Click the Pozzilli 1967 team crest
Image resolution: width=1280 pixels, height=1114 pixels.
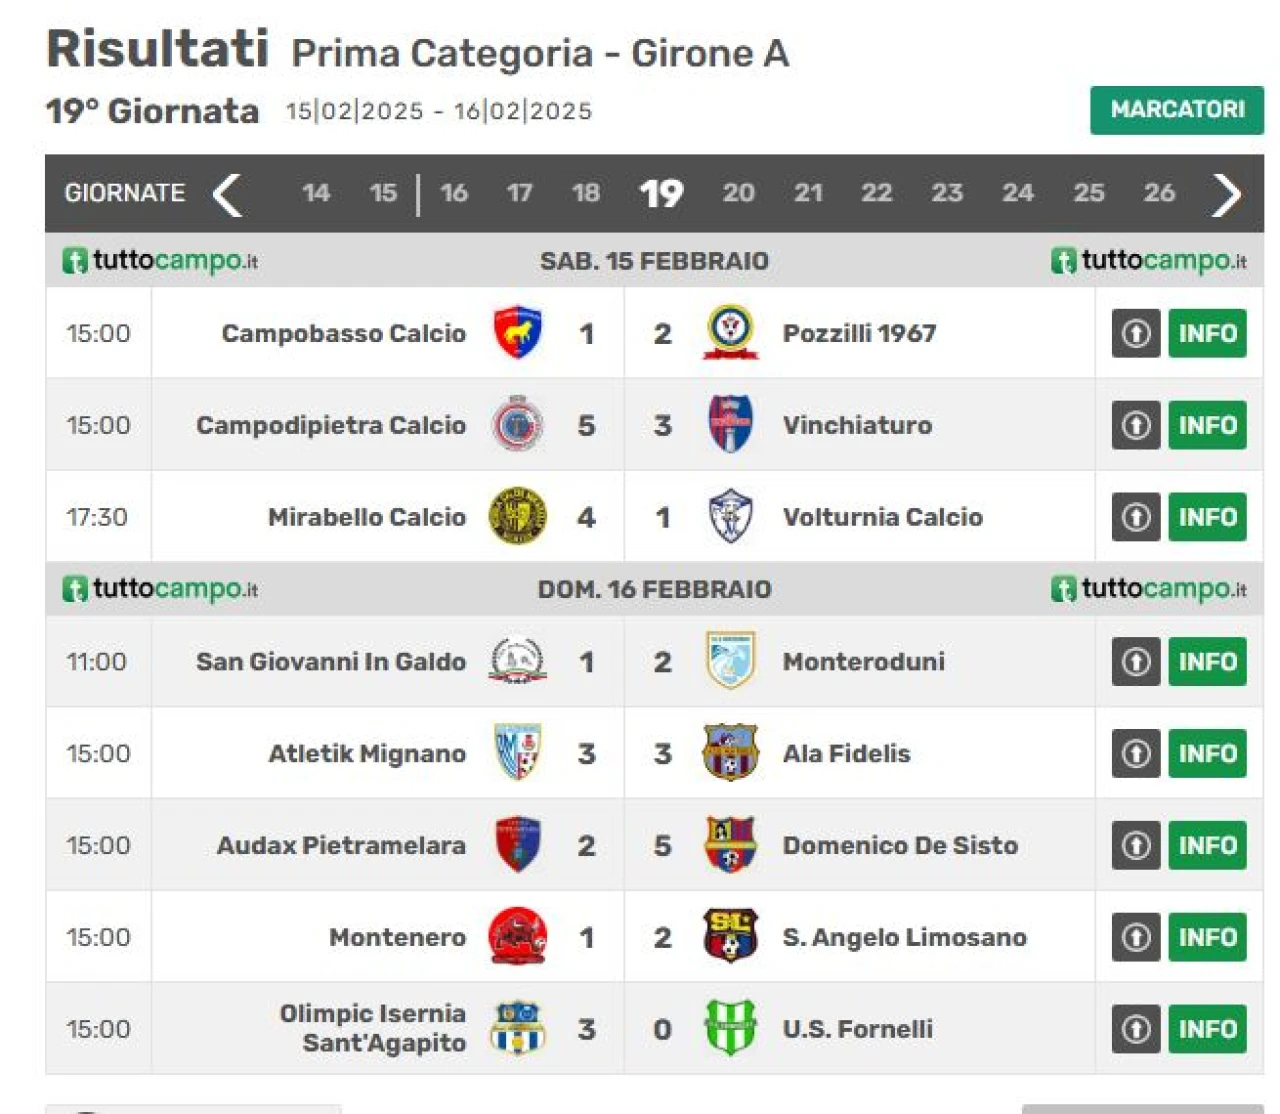[x=731, y=333]
